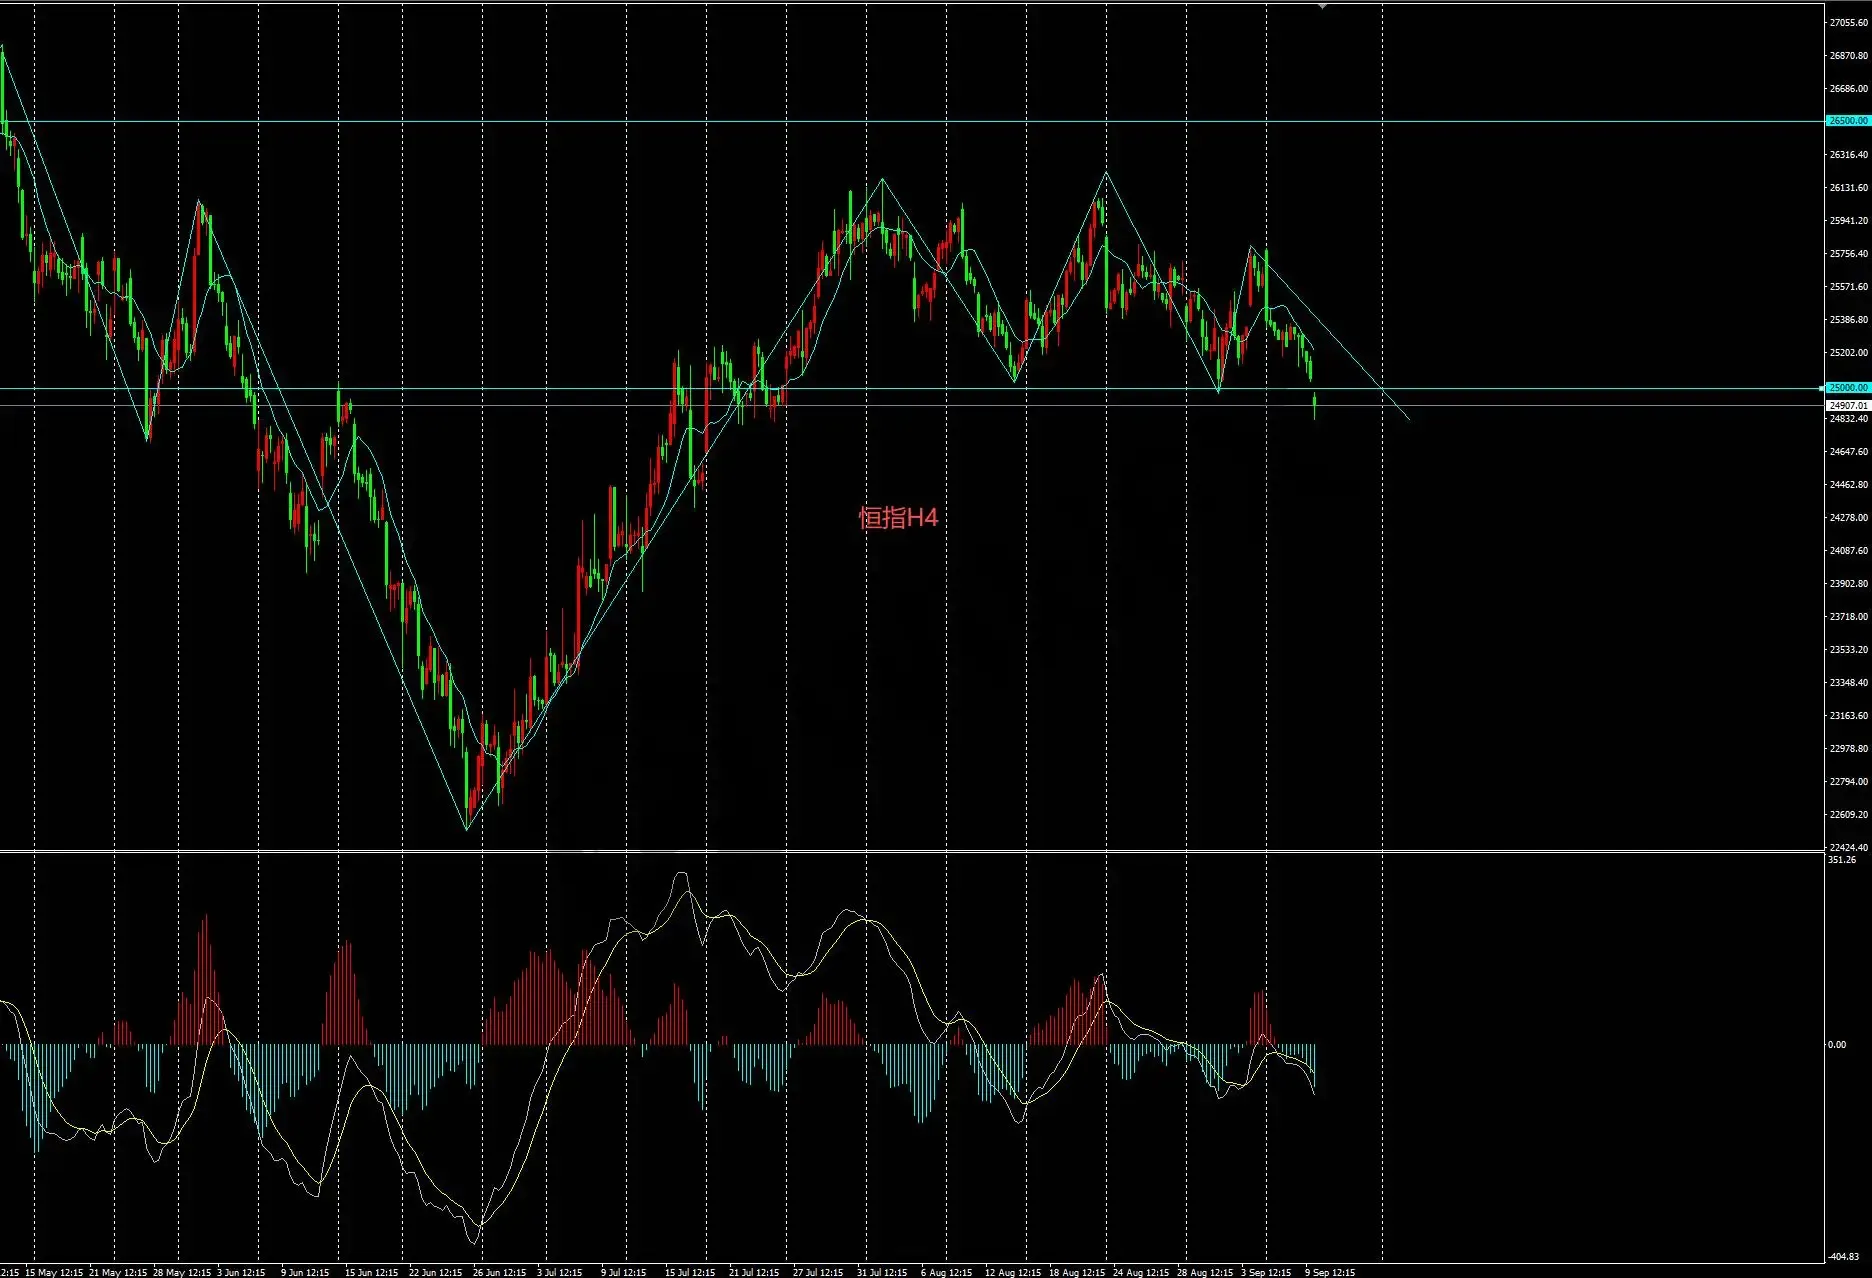Click the small square handle on 25000 line
Screen dimensions: 1872x1278
(1821, 388)
